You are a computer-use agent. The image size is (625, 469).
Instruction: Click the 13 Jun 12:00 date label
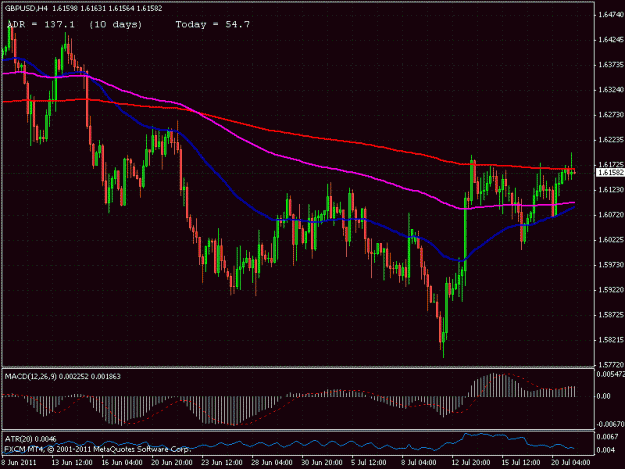click(x=72, y=463)
